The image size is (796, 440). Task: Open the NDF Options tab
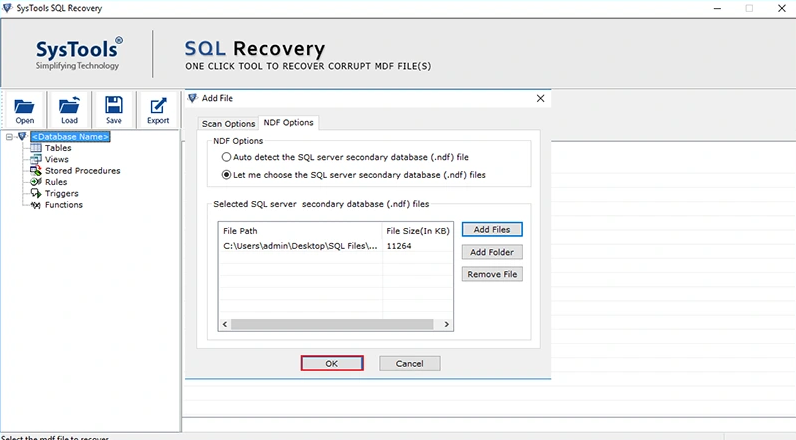(x=288, y=122)
